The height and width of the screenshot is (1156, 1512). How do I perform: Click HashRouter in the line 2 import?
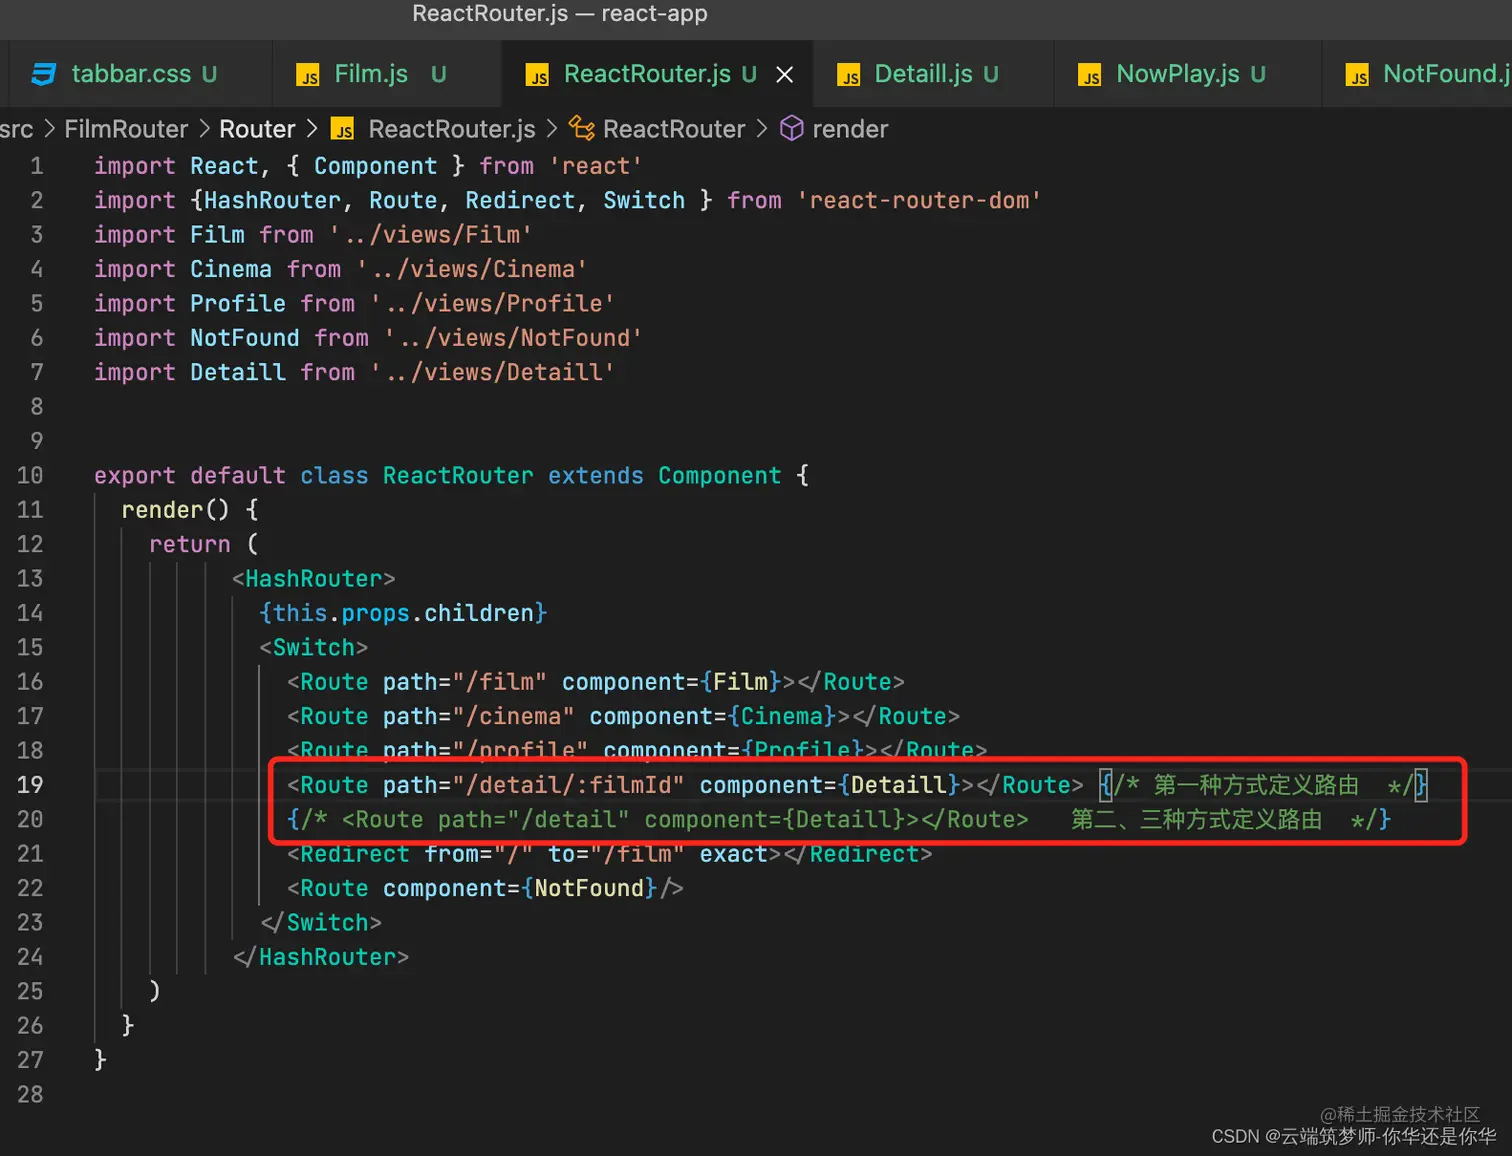[x=273, y=200]
